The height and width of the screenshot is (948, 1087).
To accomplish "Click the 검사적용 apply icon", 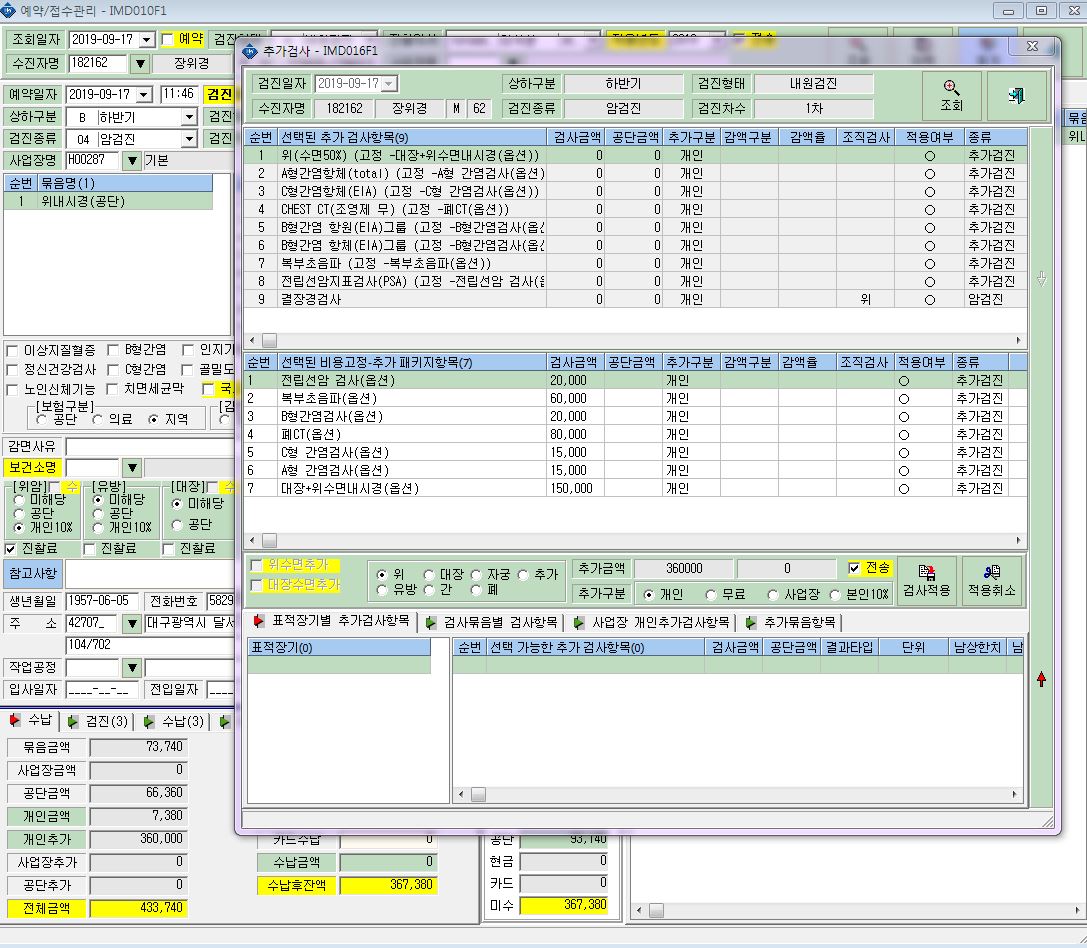I will pos(926,572).
